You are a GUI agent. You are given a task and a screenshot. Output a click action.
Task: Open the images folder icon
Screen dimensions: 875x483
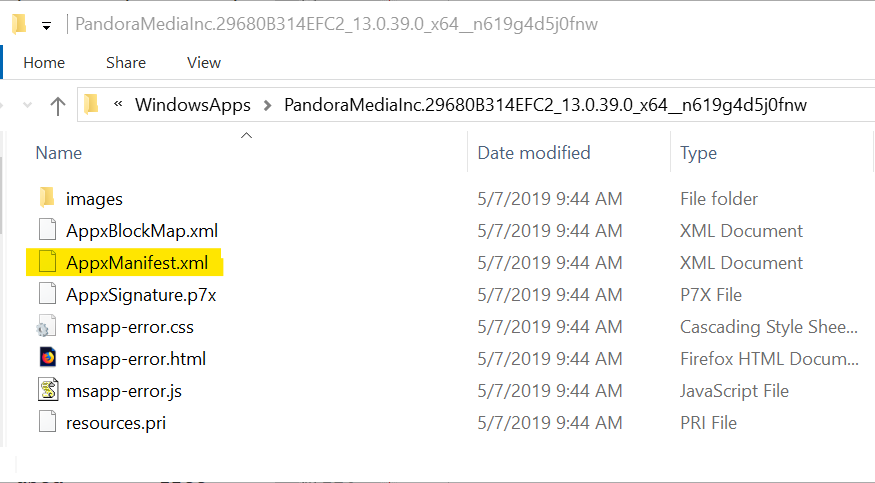(x=47, y=198)
